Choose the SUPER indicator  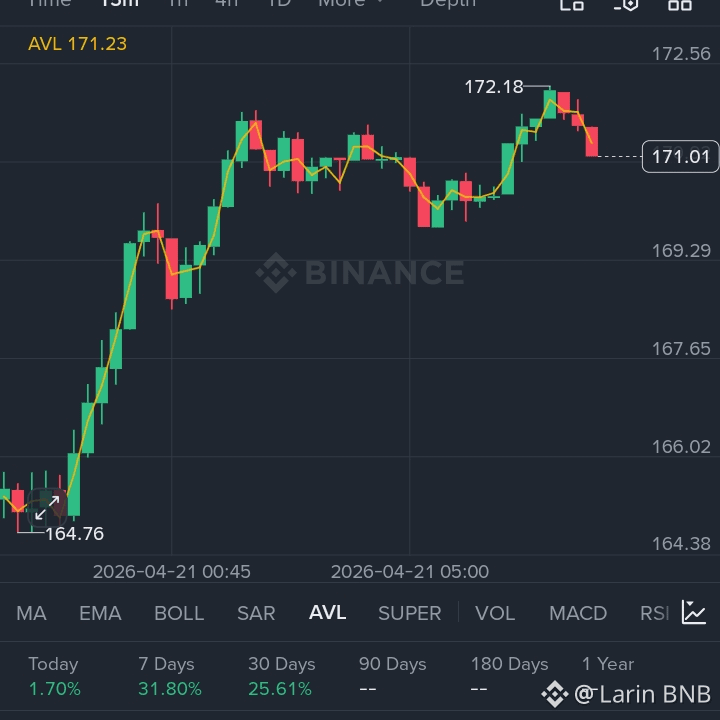click(410, 613)
